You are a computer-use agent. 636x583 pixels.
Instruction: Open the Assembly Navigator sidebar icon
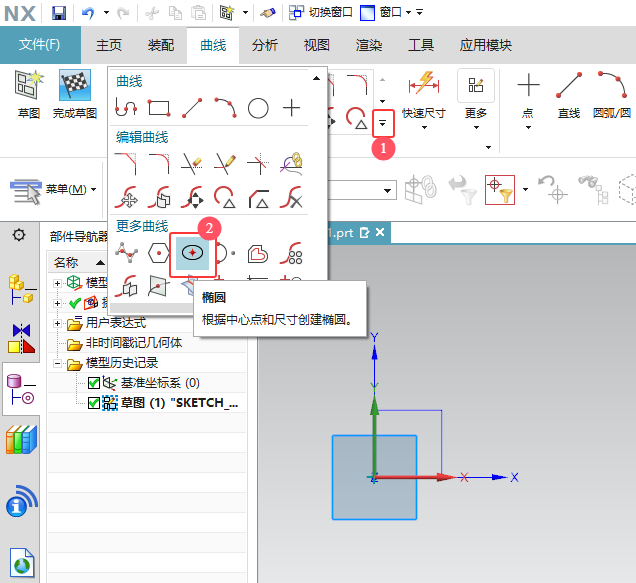click(21, 289)
